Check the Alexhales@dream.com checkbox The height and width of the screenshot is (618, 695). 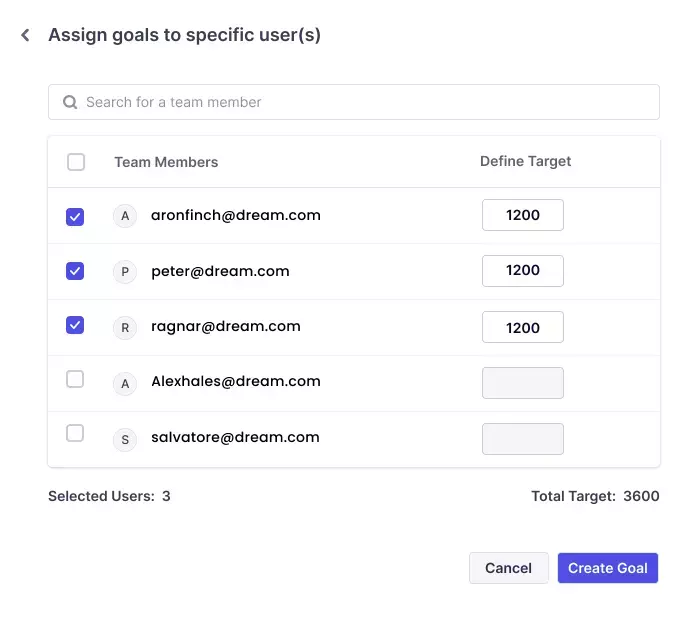(x=75, y=379)
